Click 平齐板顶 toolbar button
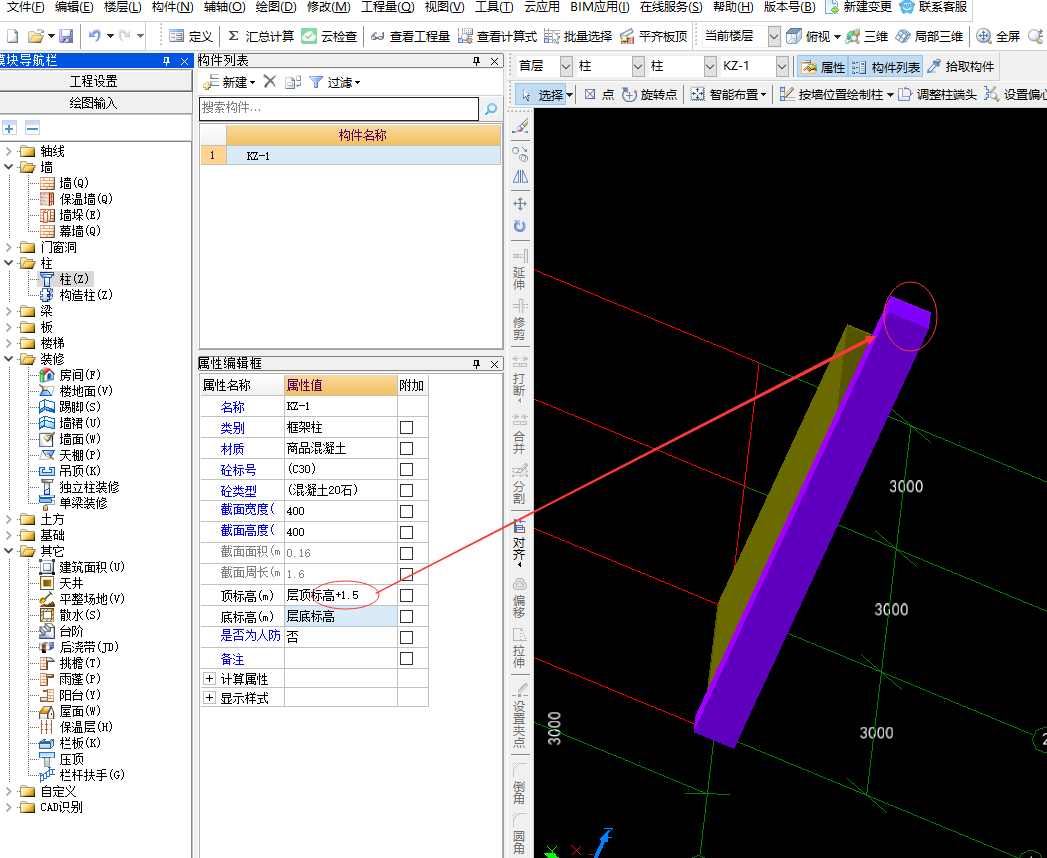The height and width of the screenshot is (858, 1047). click(654, 36)
